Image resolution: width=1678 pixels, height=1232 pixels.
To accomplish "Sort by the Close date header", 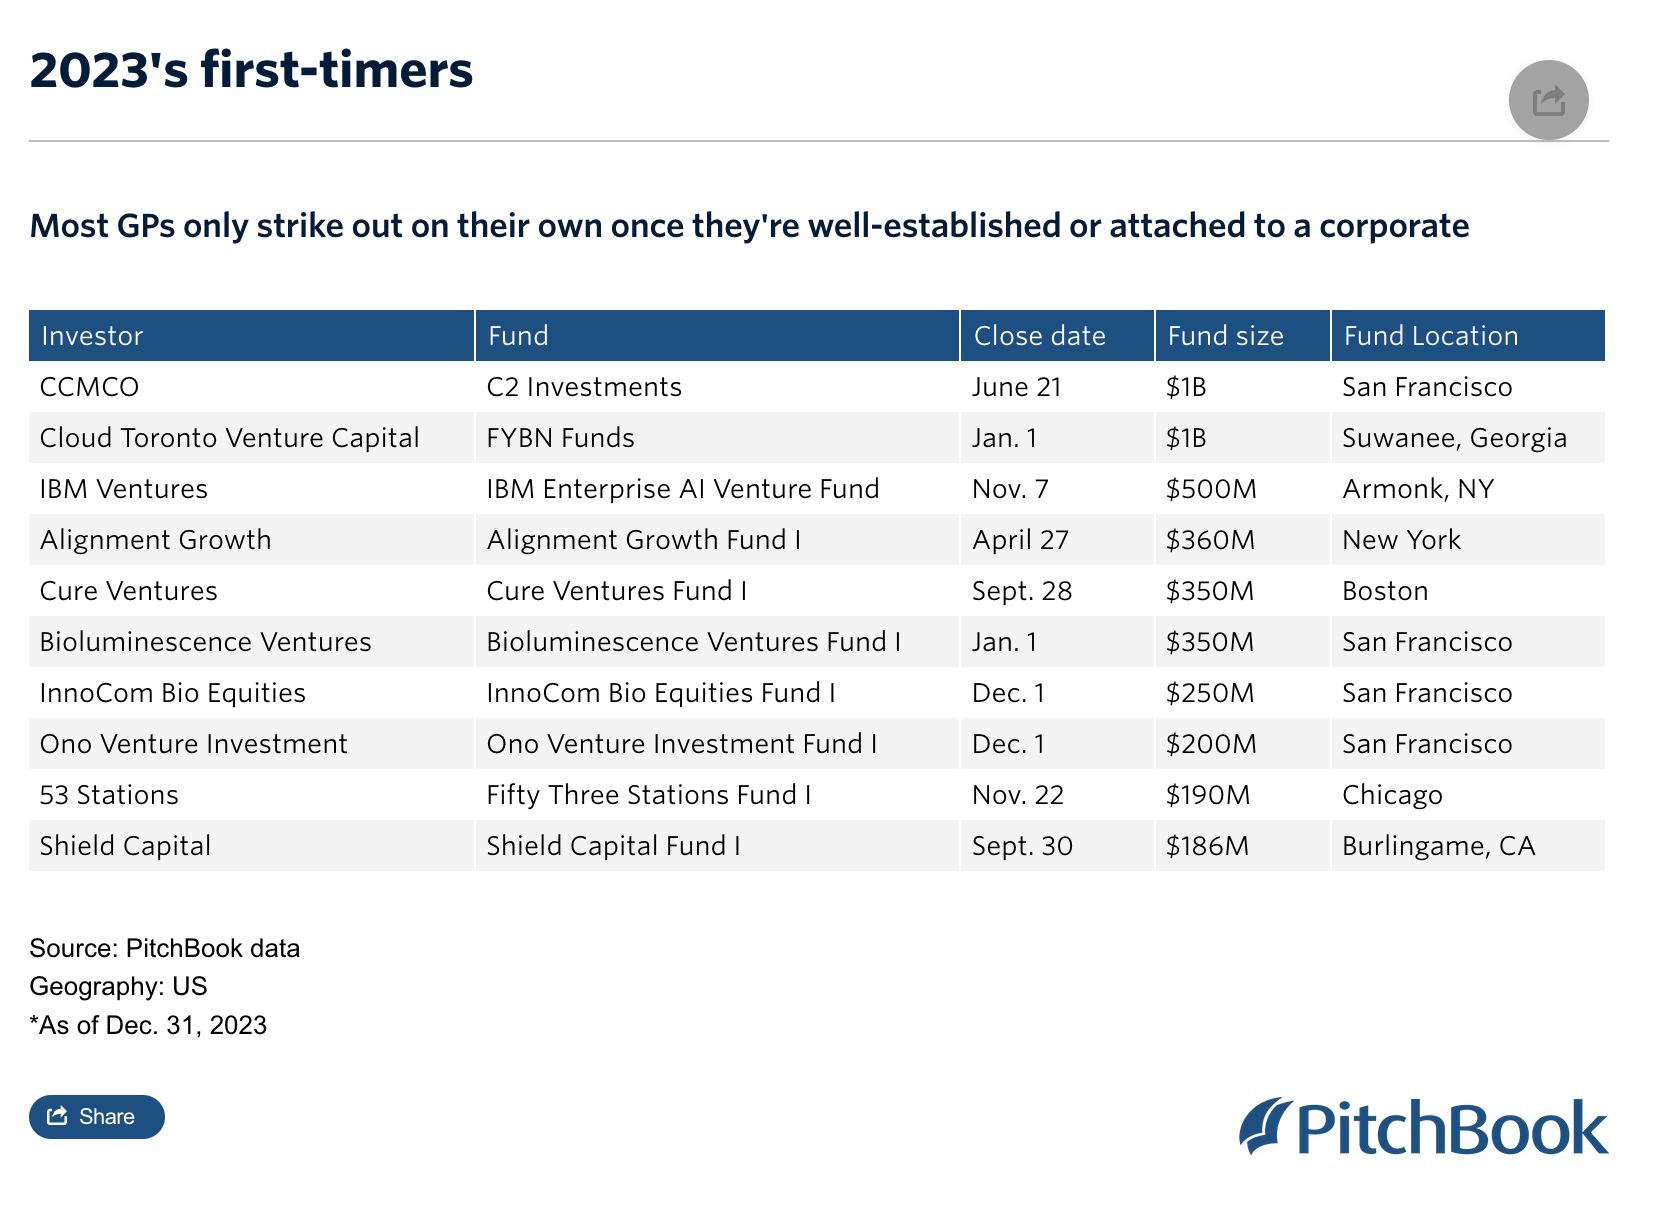I will coord(1040,336).
